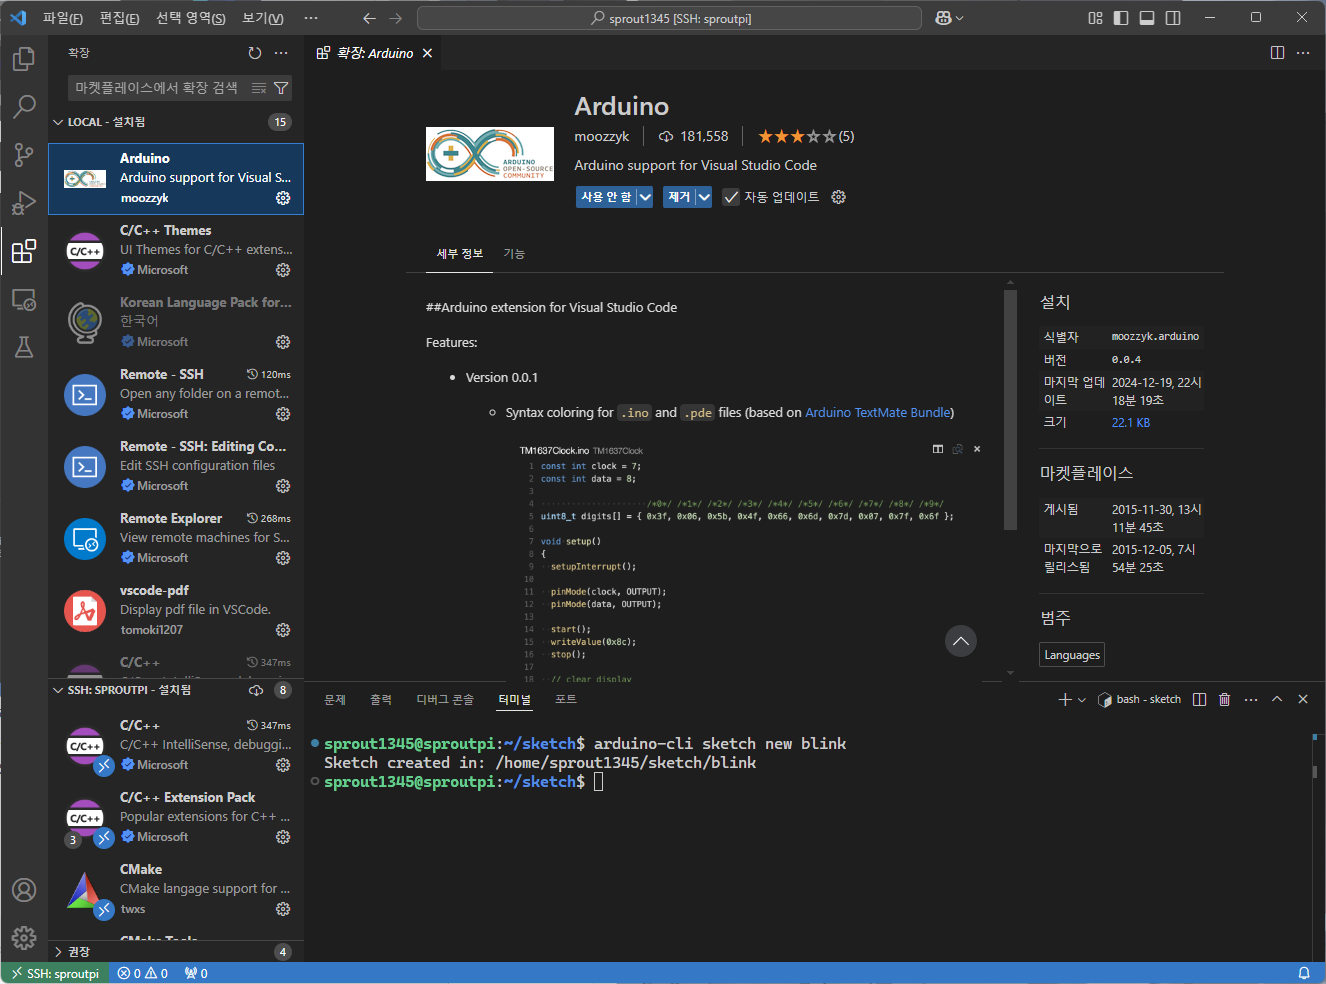This screenshot has height=984, width=1326.
Task: Open manage gear for C/C++ Themes row
Action: (x=283, y=270)
